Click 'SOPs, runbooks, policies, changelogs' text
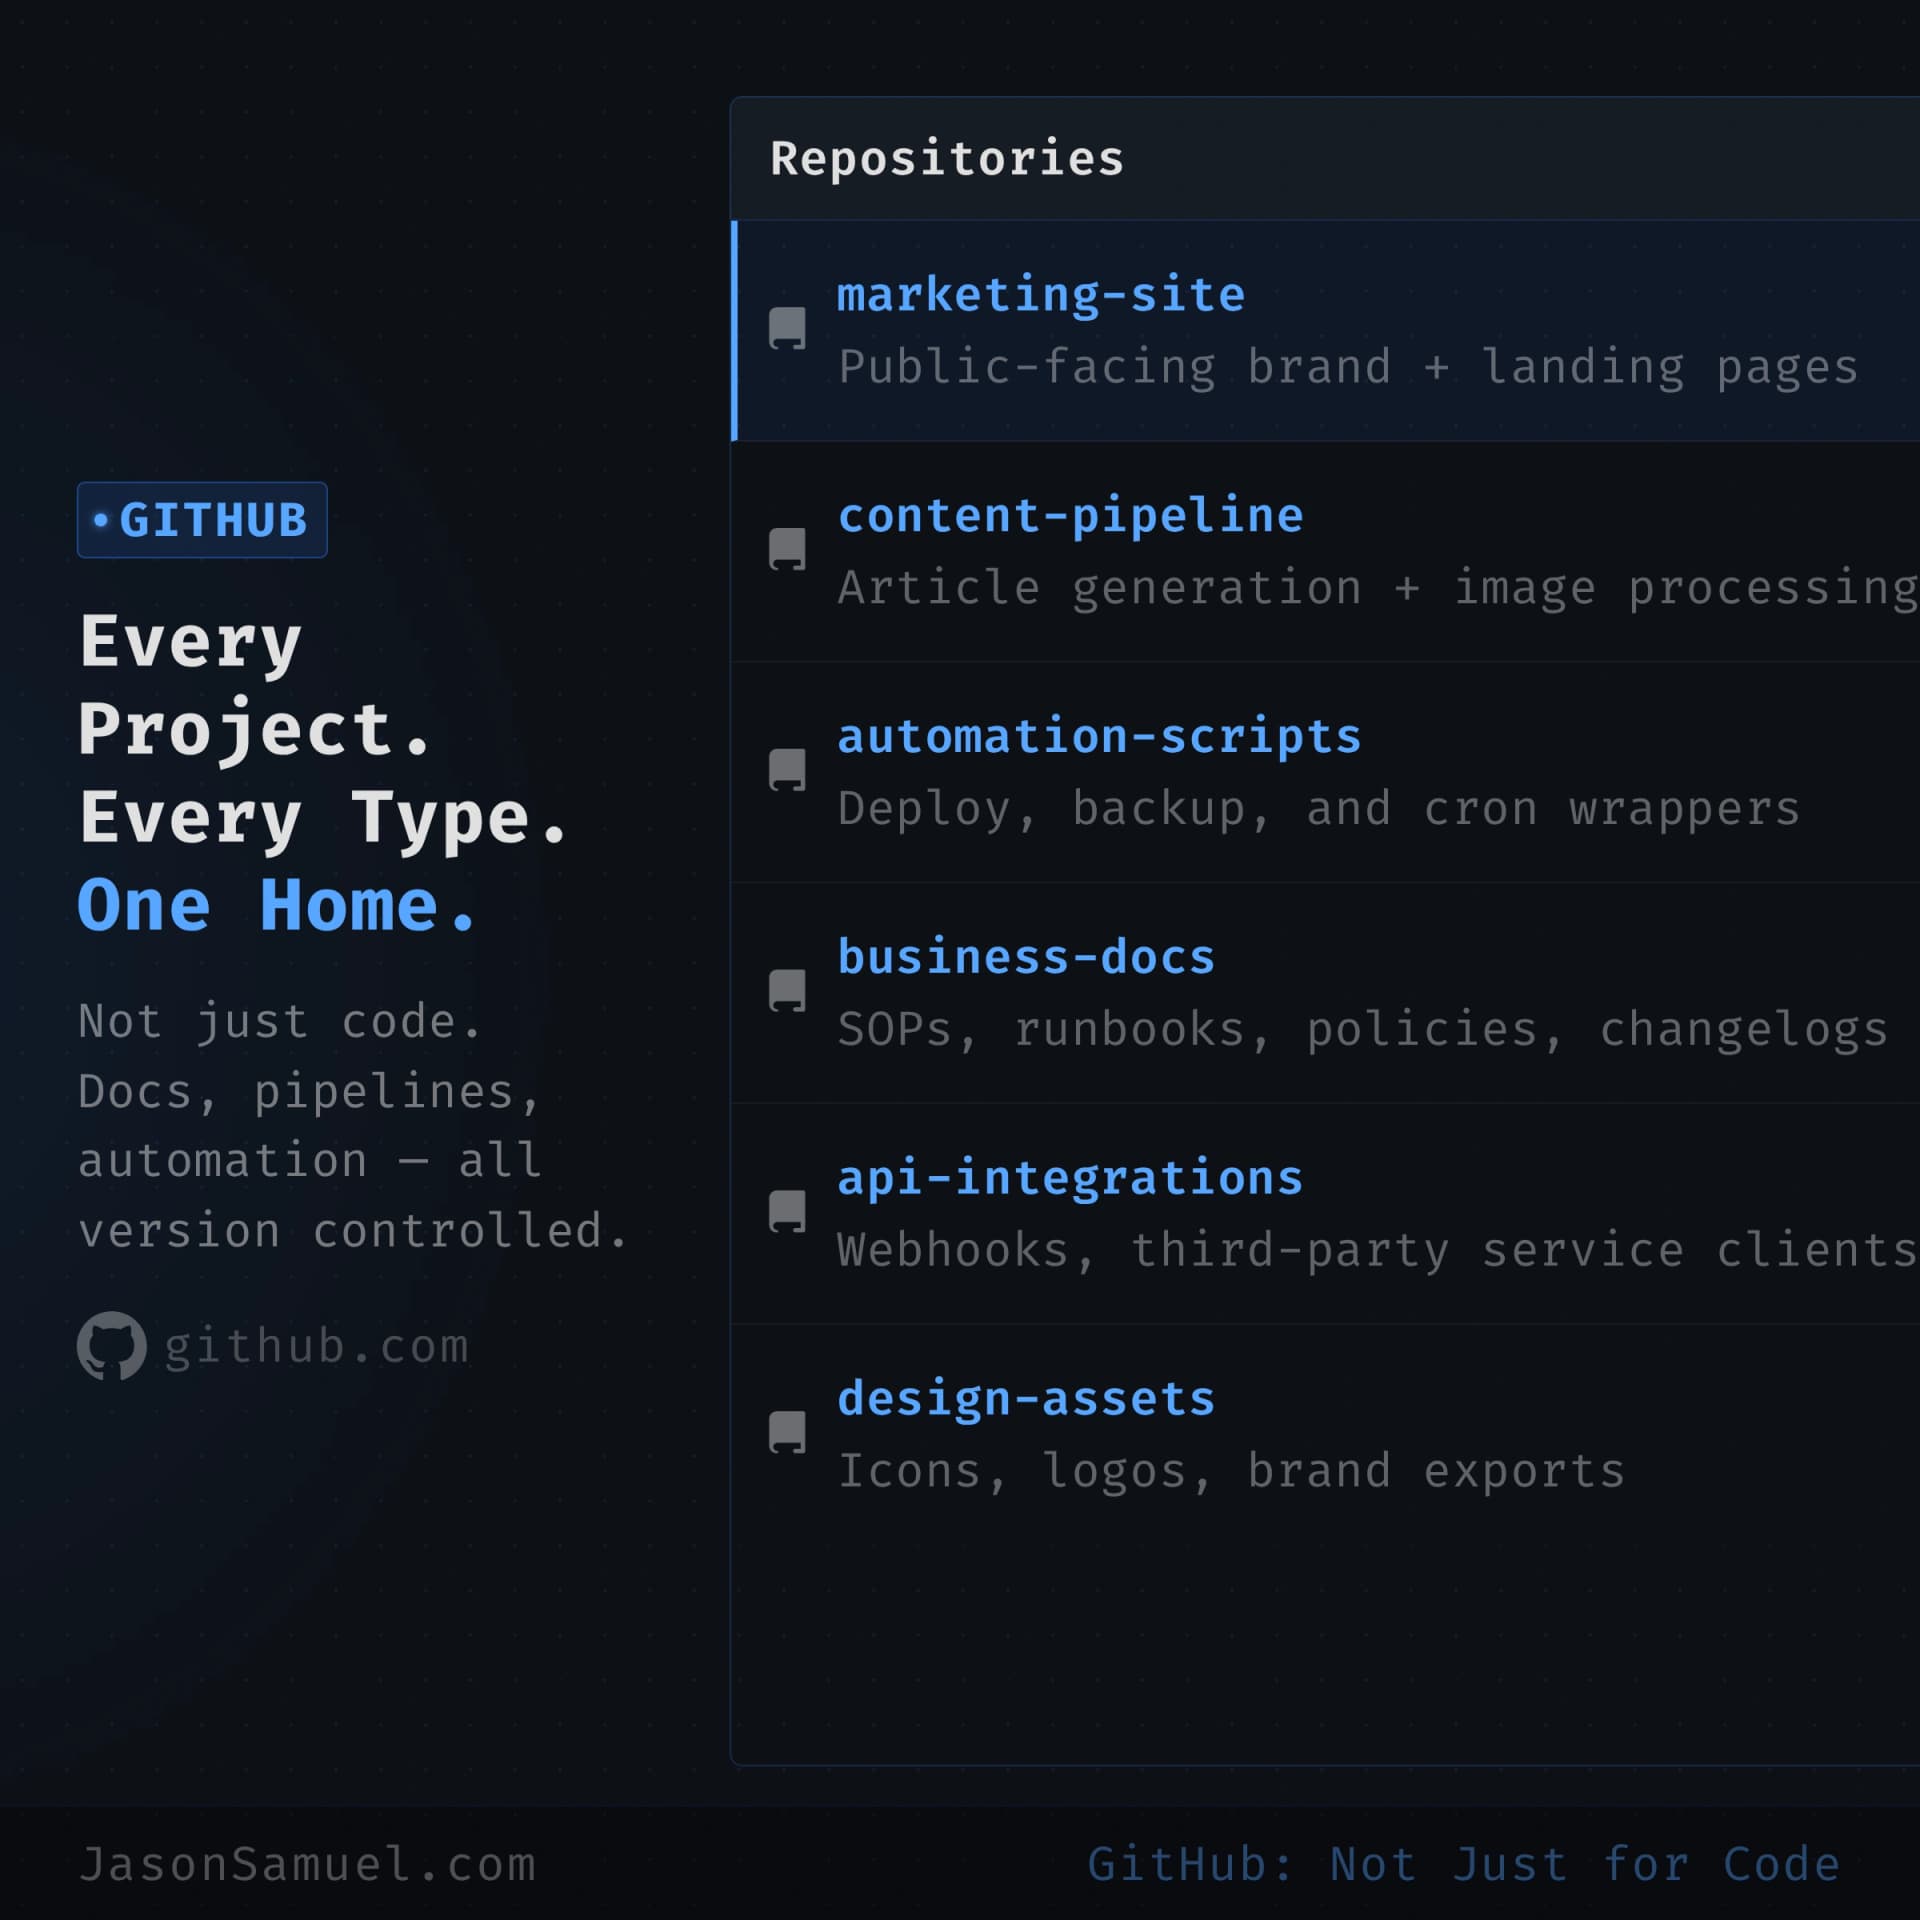 click(x=1363, y=1030)
